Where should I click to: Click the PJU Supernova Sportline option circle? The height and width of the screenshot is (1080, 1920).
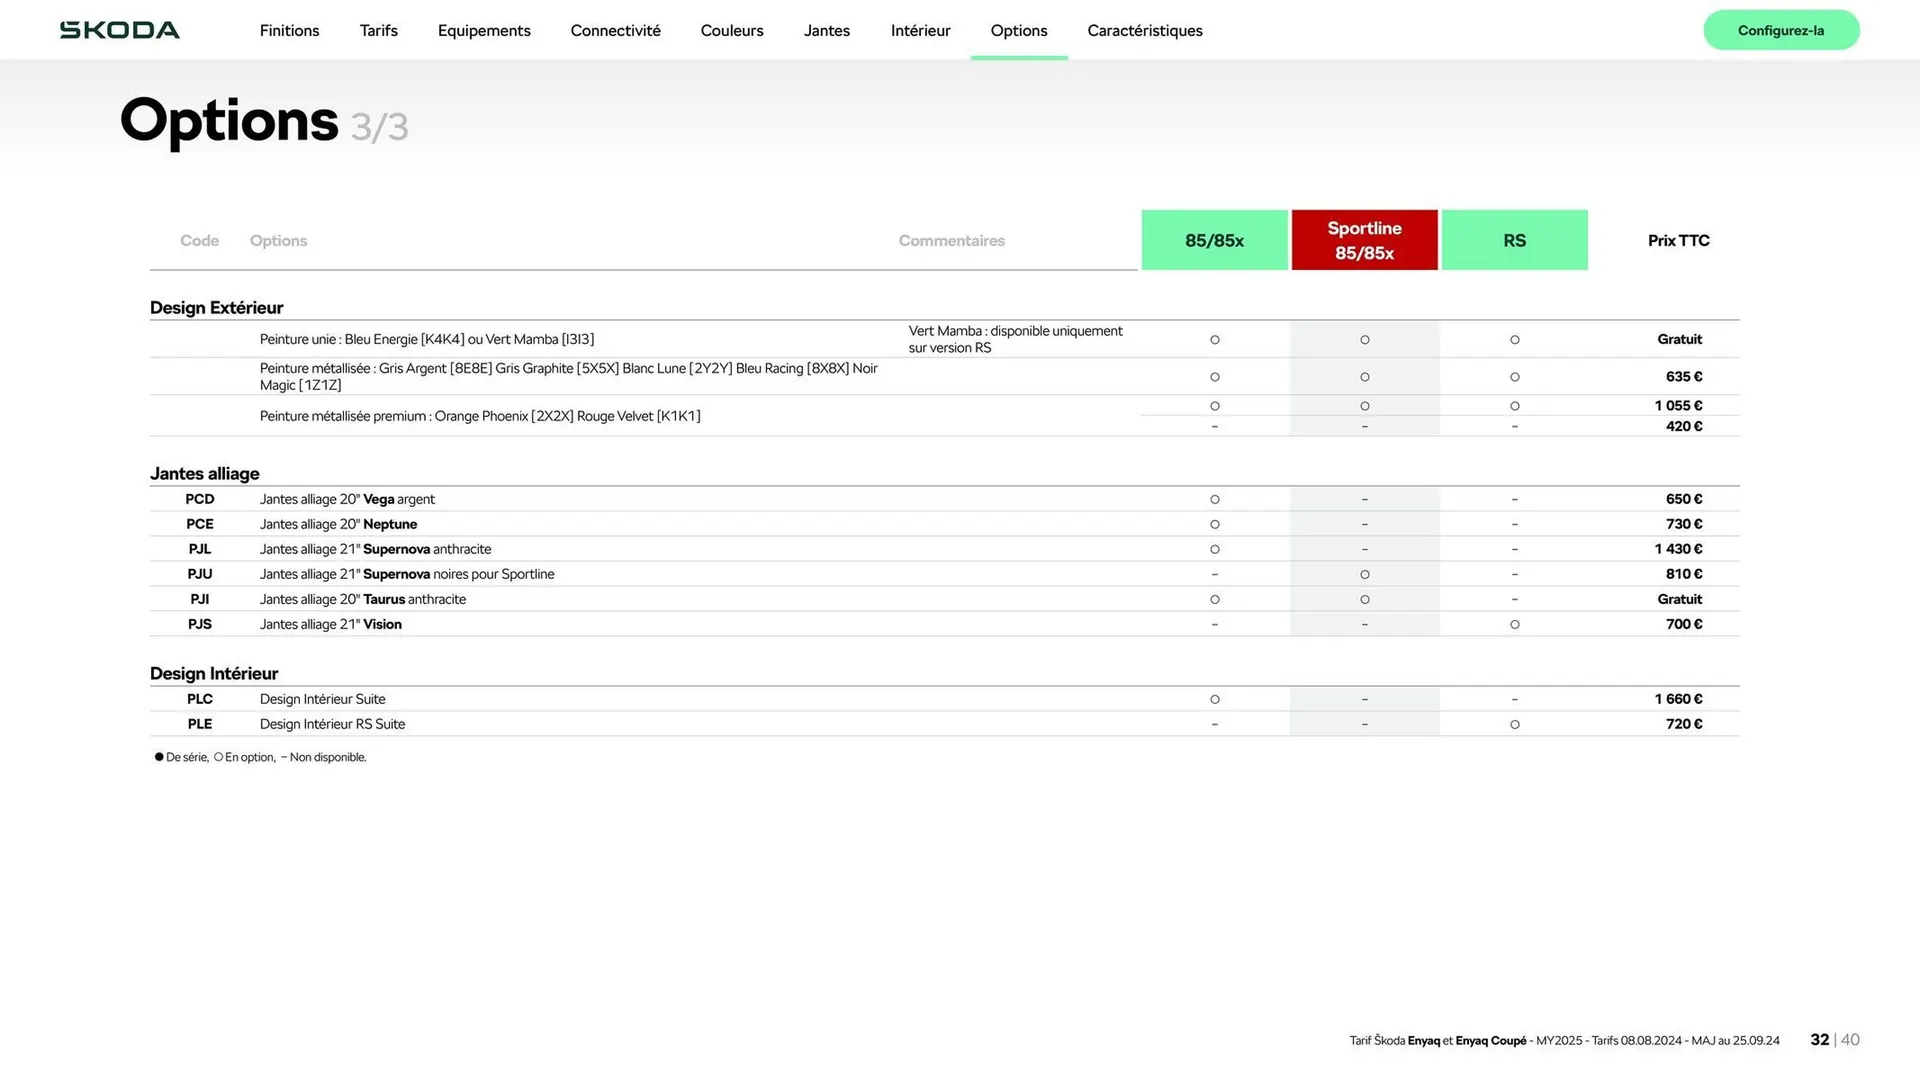(x=1364, y=574)
